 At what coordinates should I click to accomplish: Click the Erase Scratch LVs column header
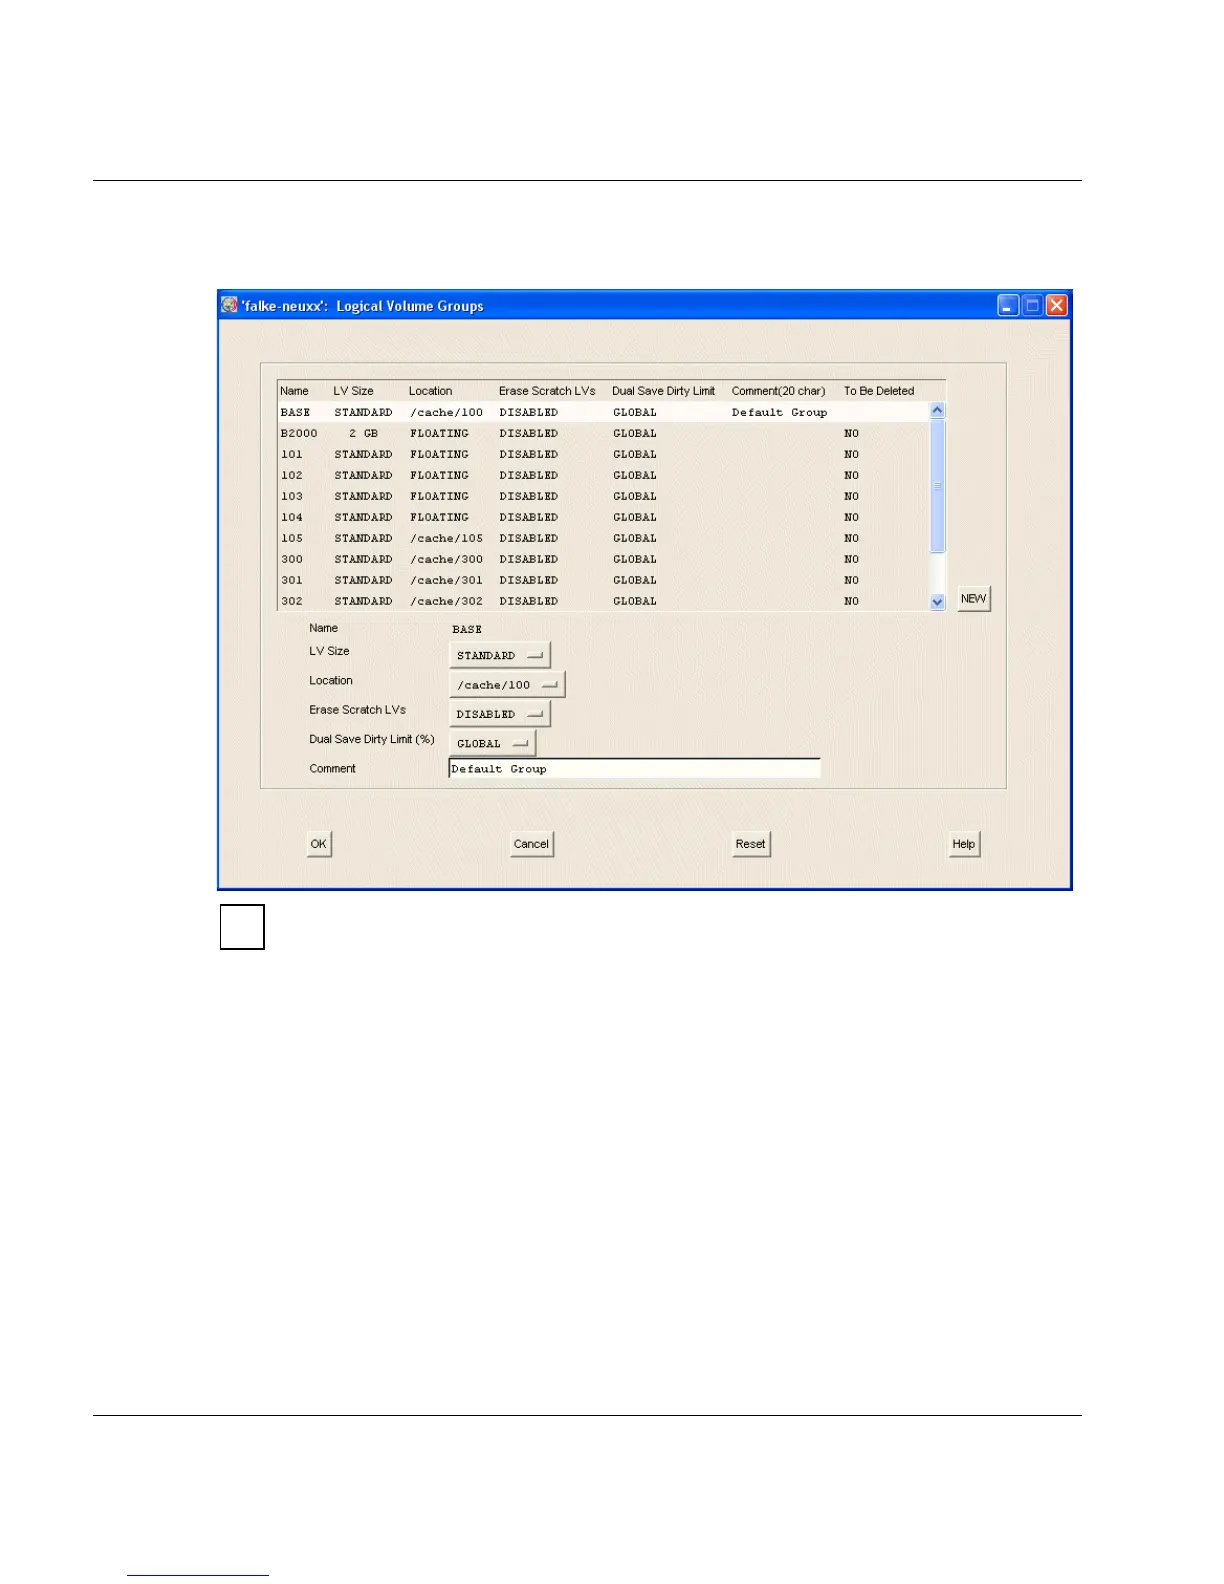tap(547, 391)
